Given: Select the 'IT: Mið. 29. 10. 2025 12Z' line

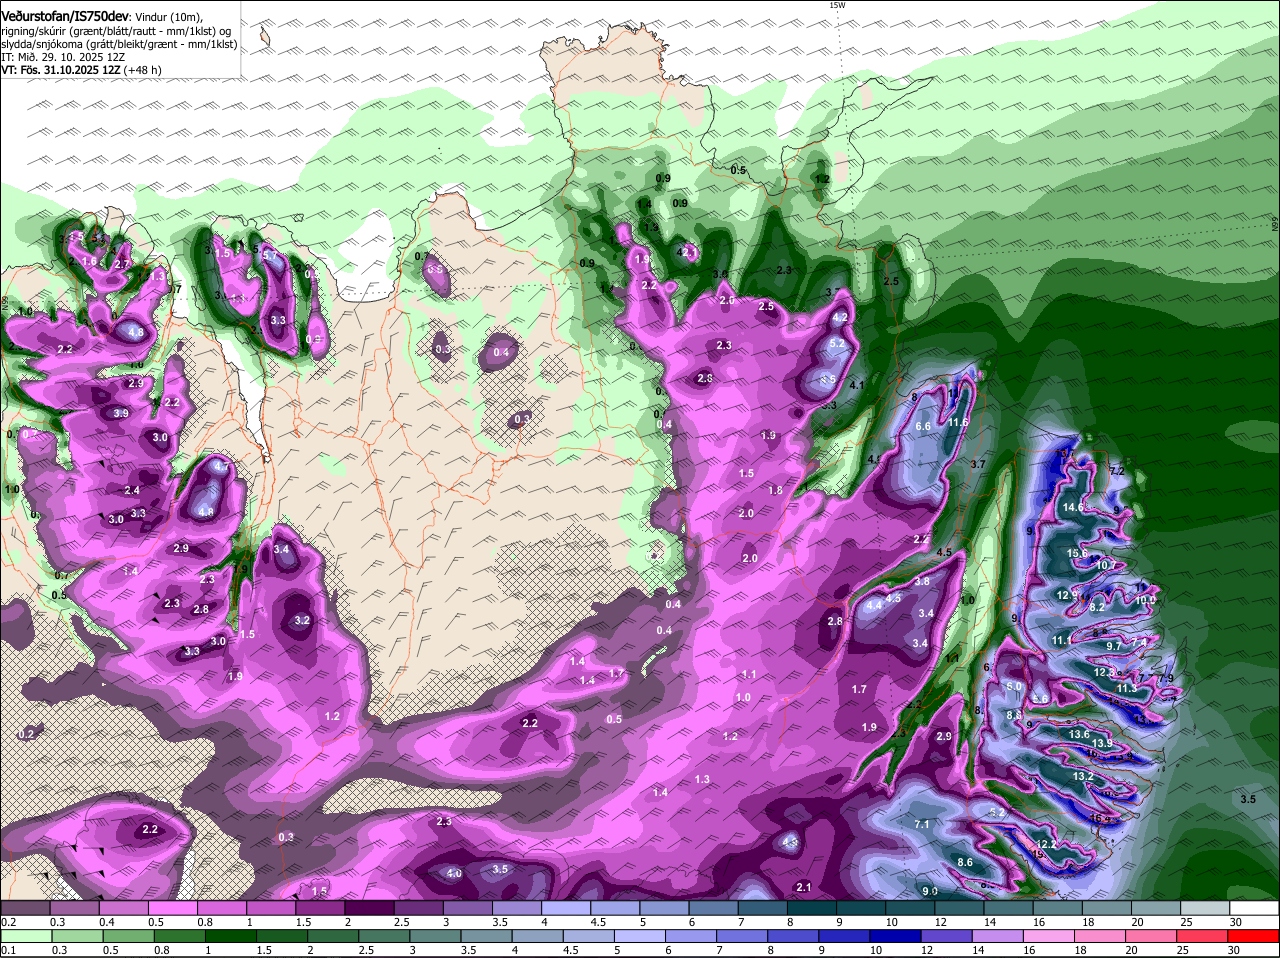Looking at the screenshot, I should click(x=61, y=57).
